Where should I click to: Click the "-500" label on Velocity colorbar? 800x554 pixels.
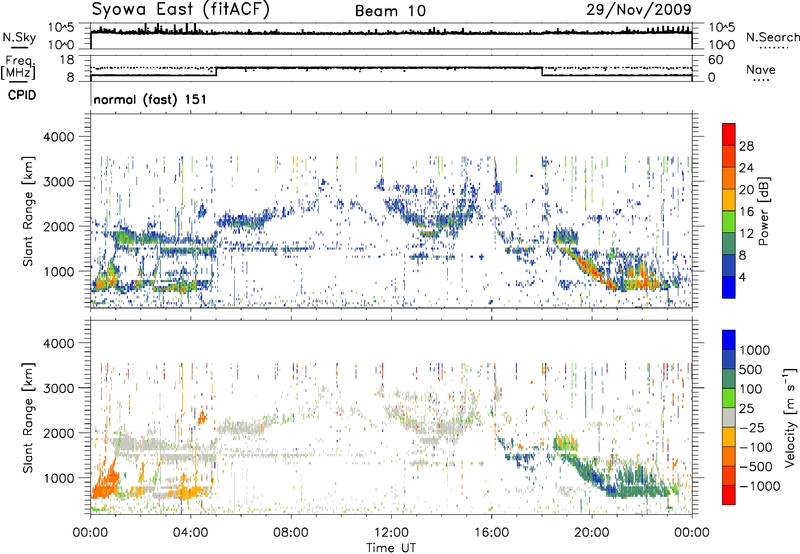756,466
